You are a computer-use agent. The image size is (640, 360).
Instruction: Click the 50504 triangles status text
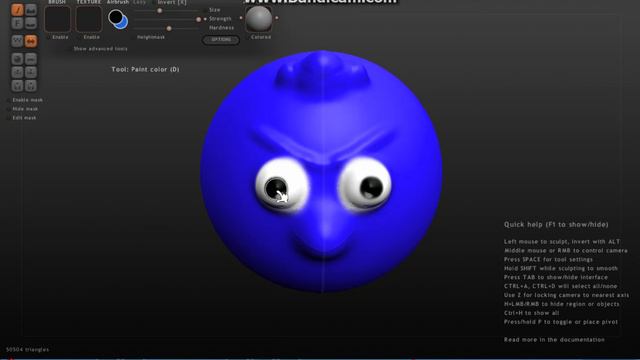point(27,349)
